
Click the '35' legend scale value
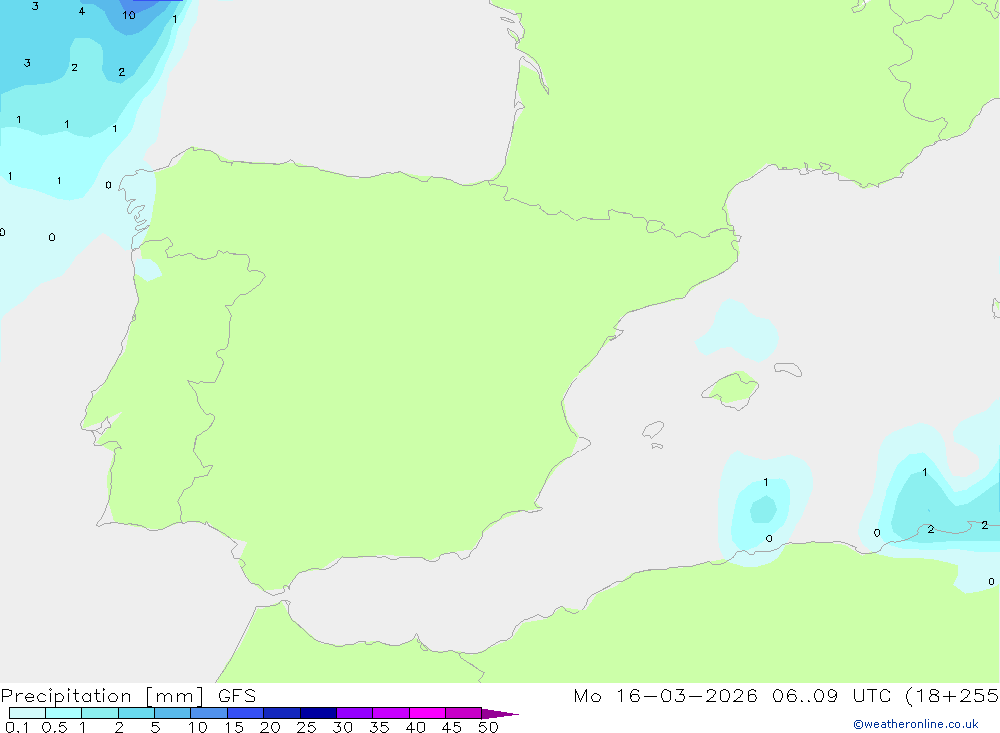tap(379, 727)
